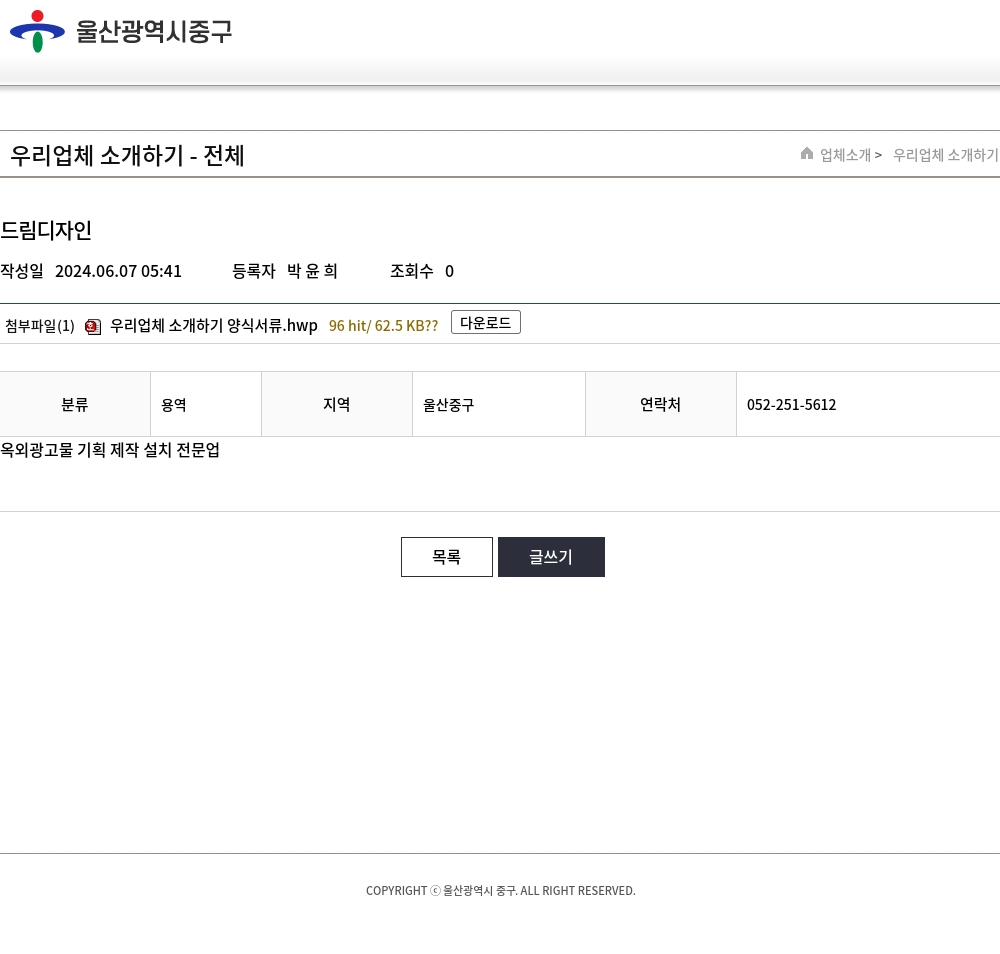
Task: Select the date 2024.06.07 05:41
Action: tap(119, 271)
